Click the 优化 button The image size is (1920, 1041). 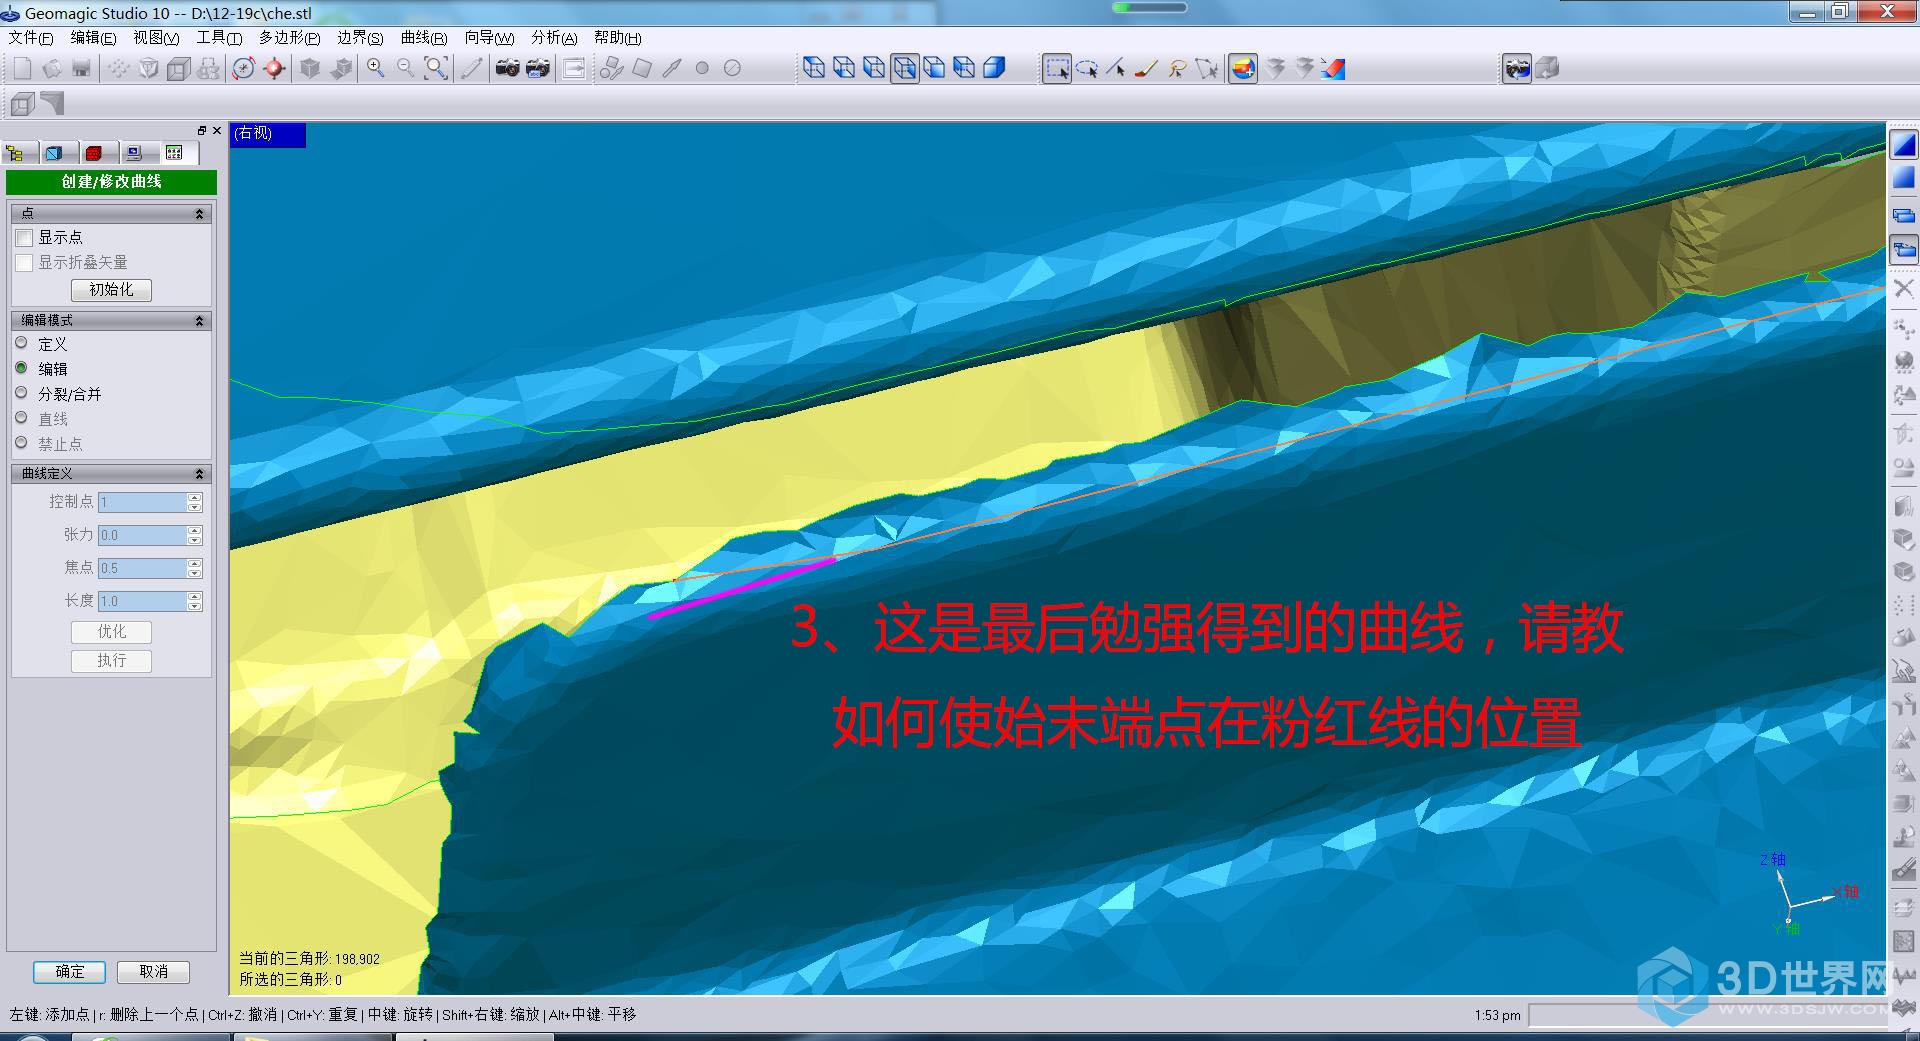(111, 632)
